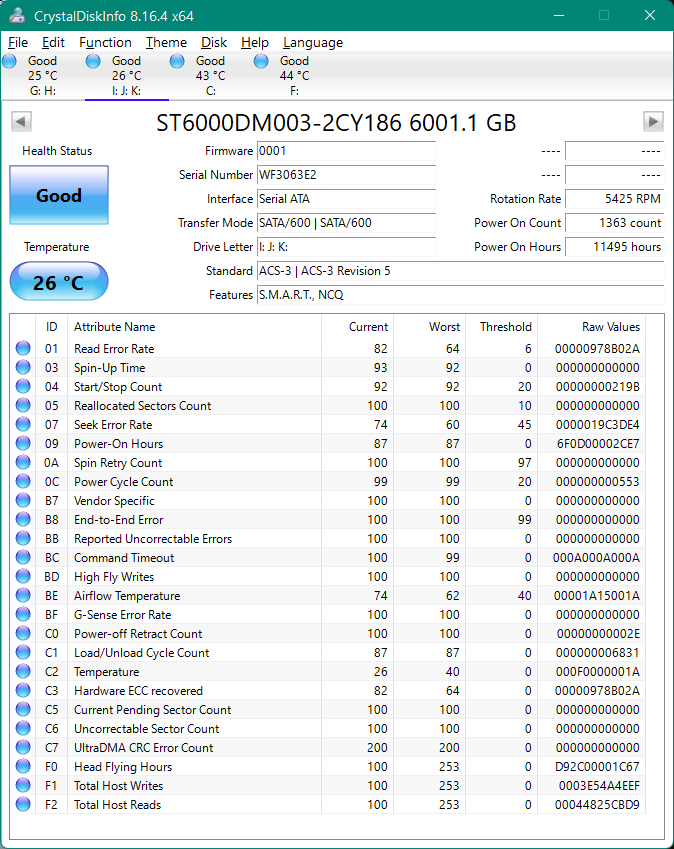Click the blue dot next to Reallocated Sectors Count
Image resolution: width=674 pixels, height=849 pixels.
click(x=23, y=405)
